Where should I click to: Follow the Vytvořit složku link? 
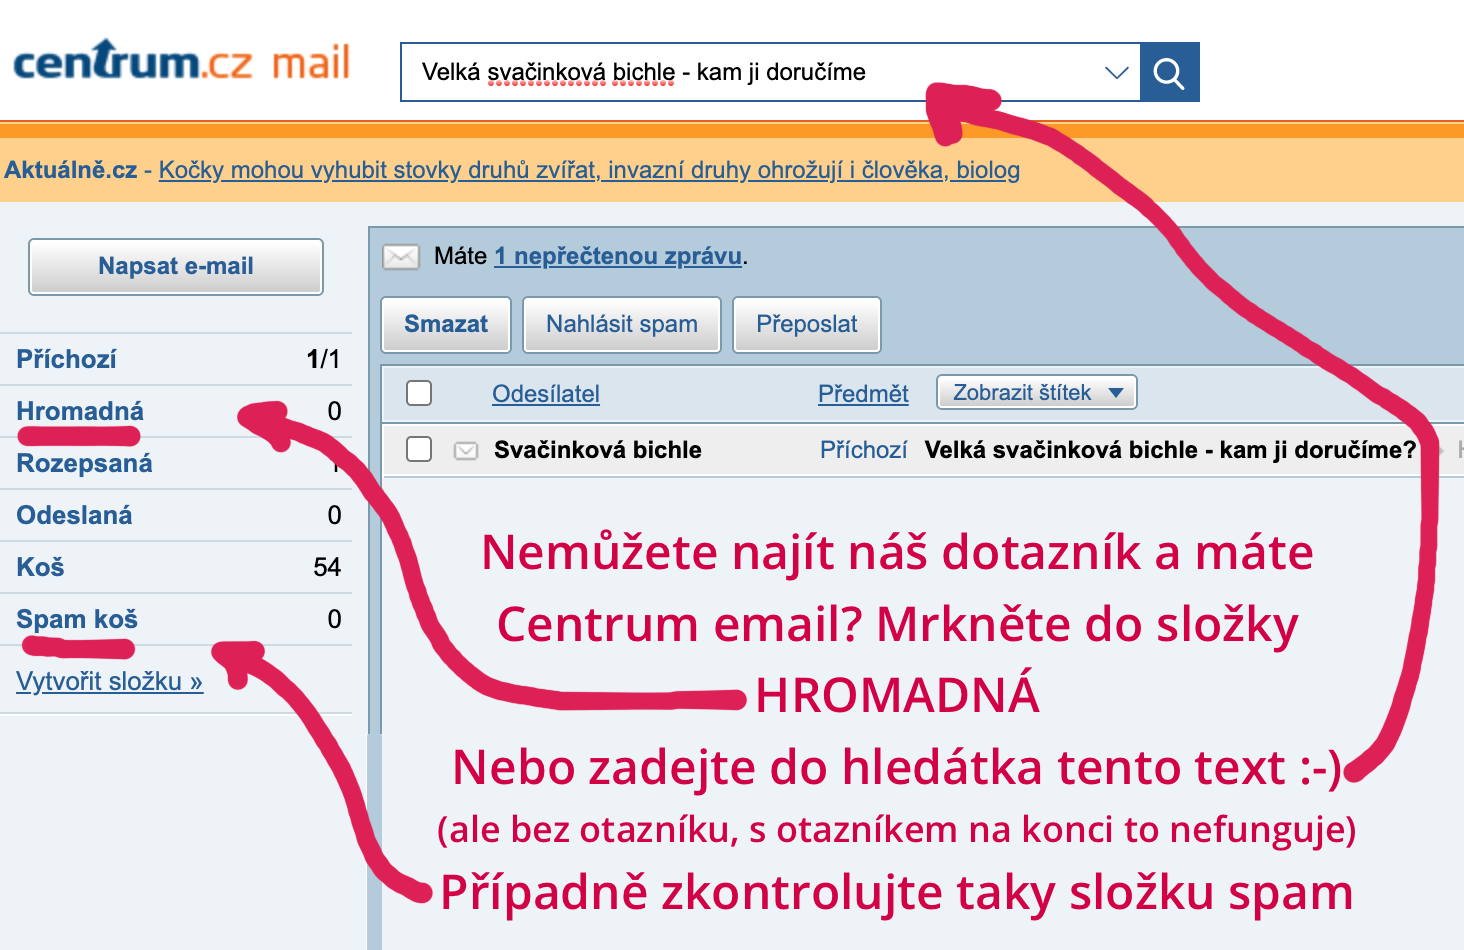109,681
